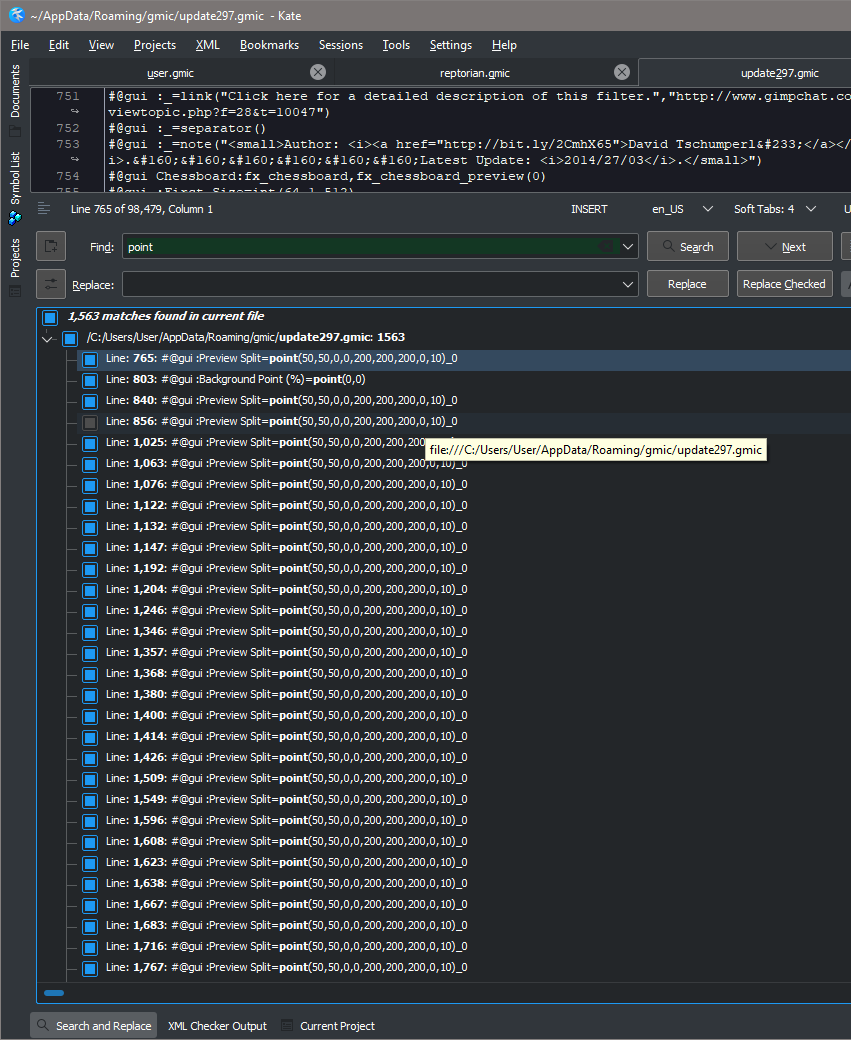Open the Replace history dropdown
Viewport: 851px width, 1040px height.
(x=628, y=285)
